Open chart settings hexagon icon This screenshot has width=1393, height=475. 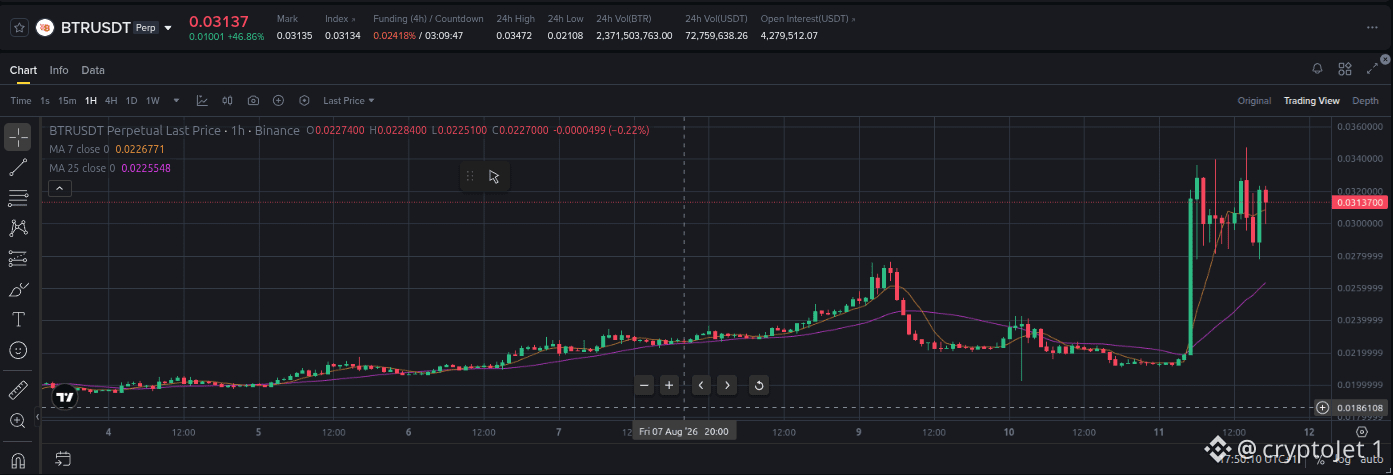click(x=304, y=100)
